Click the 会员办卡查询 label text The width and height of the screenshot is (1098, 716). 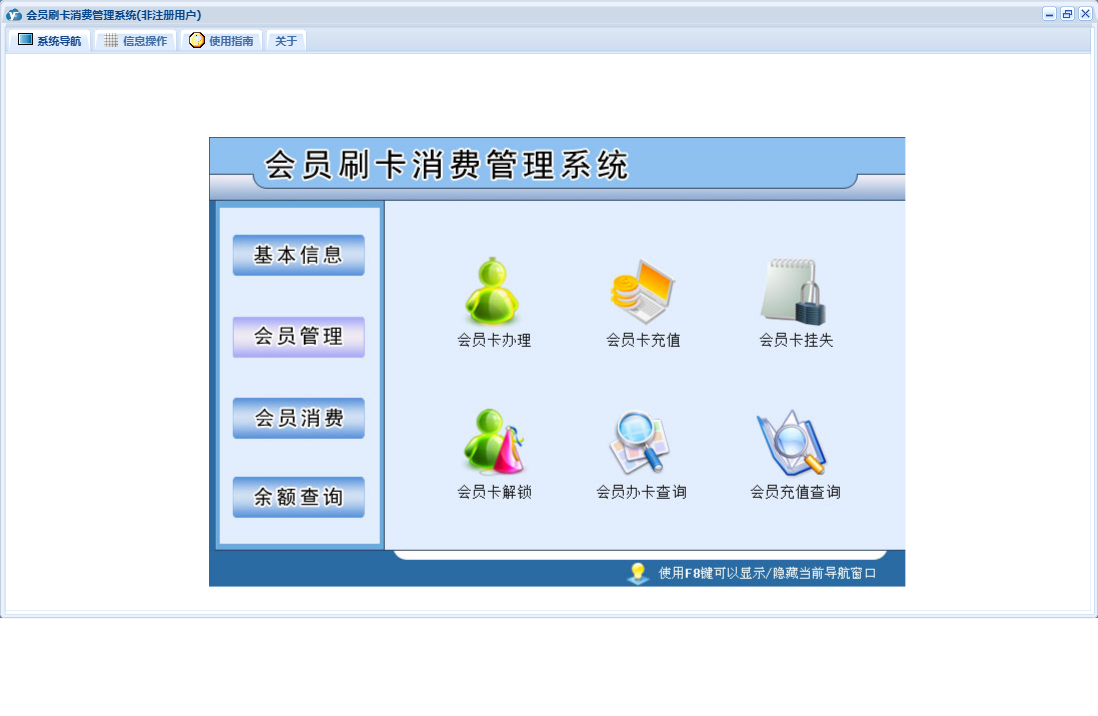(641, 493)
